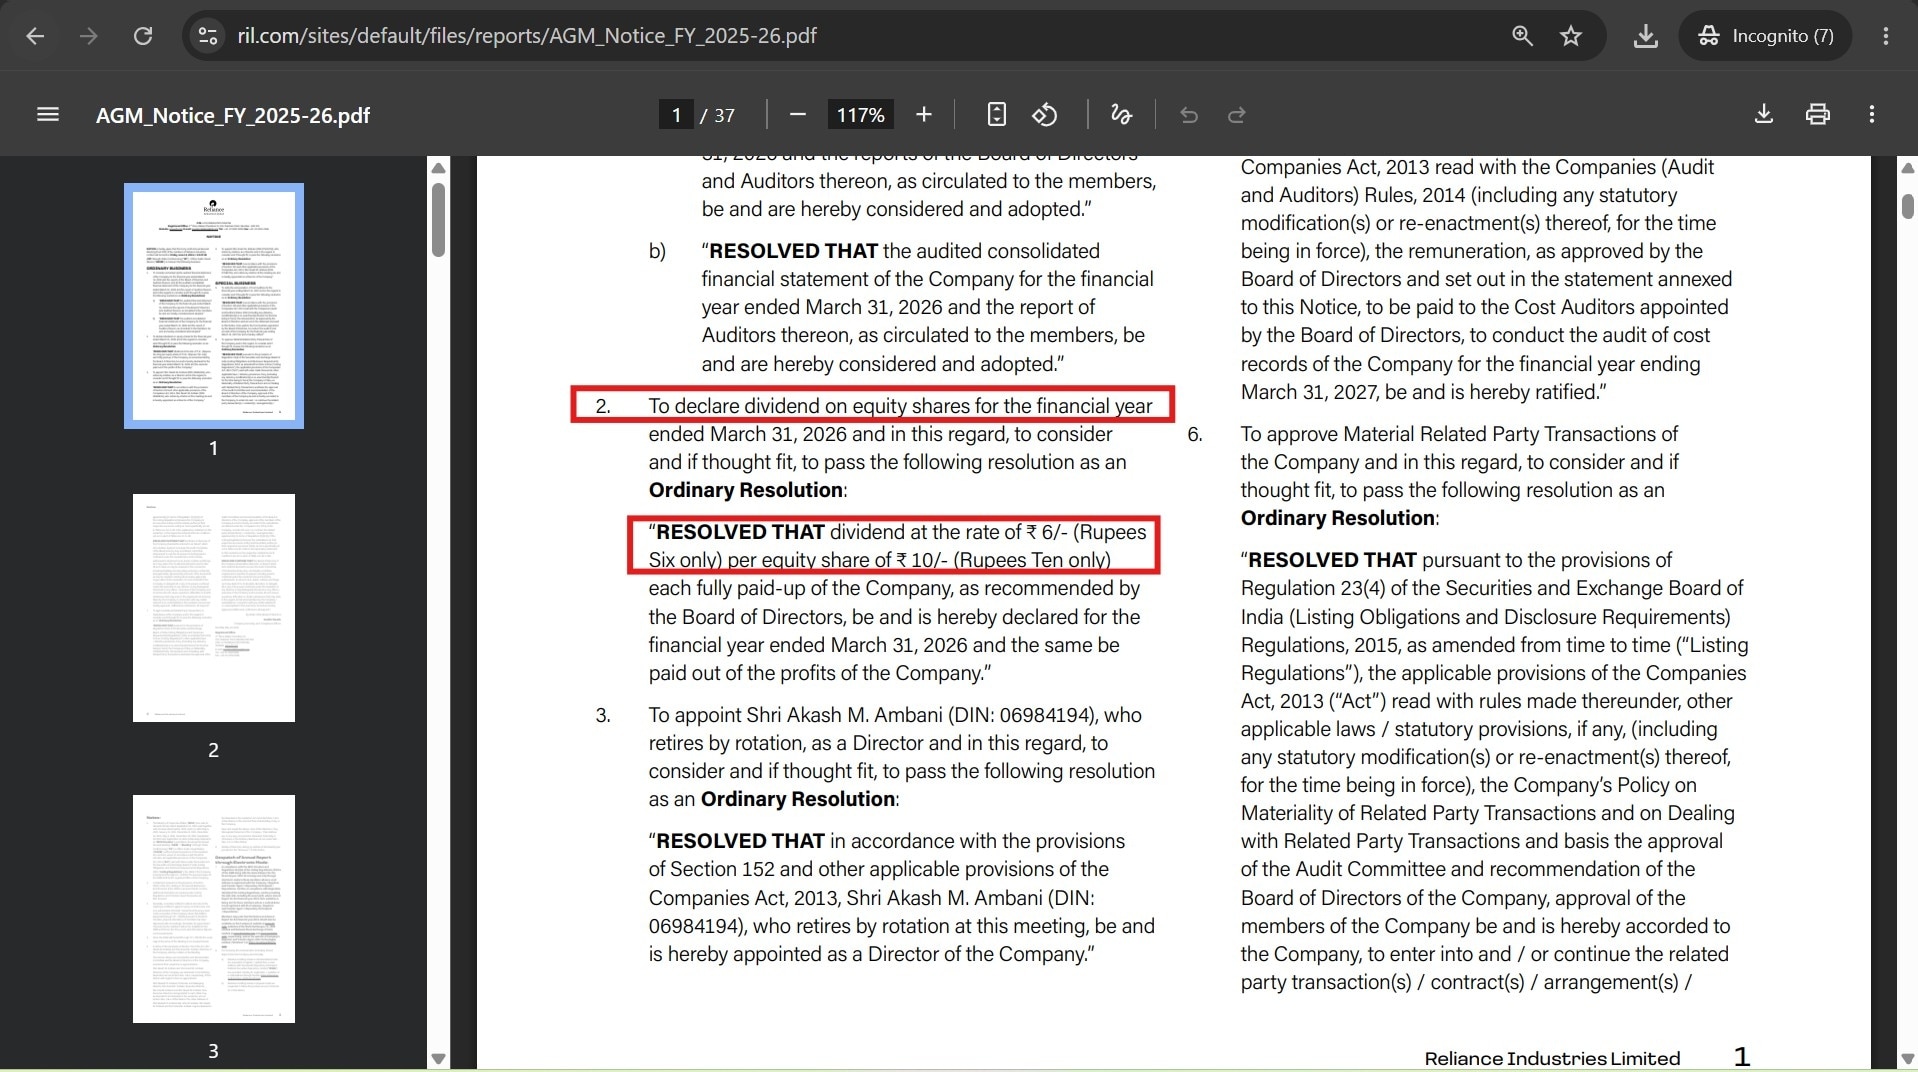Click the thumbnail sidebar scrollbar thumb
This screenshot has height=1072, width=1918.
[438, 220]
